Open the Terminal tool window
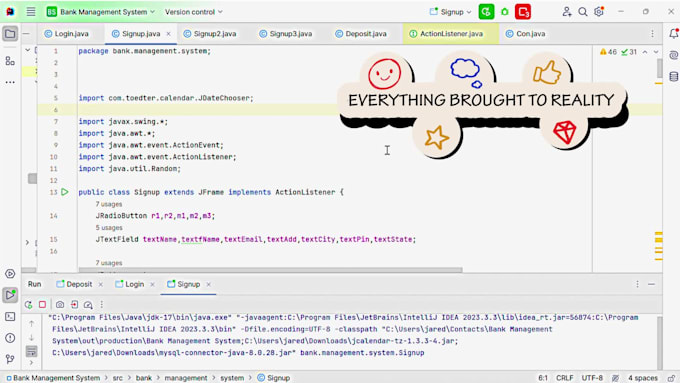This screenshot has height=383, width=680. 10,317
